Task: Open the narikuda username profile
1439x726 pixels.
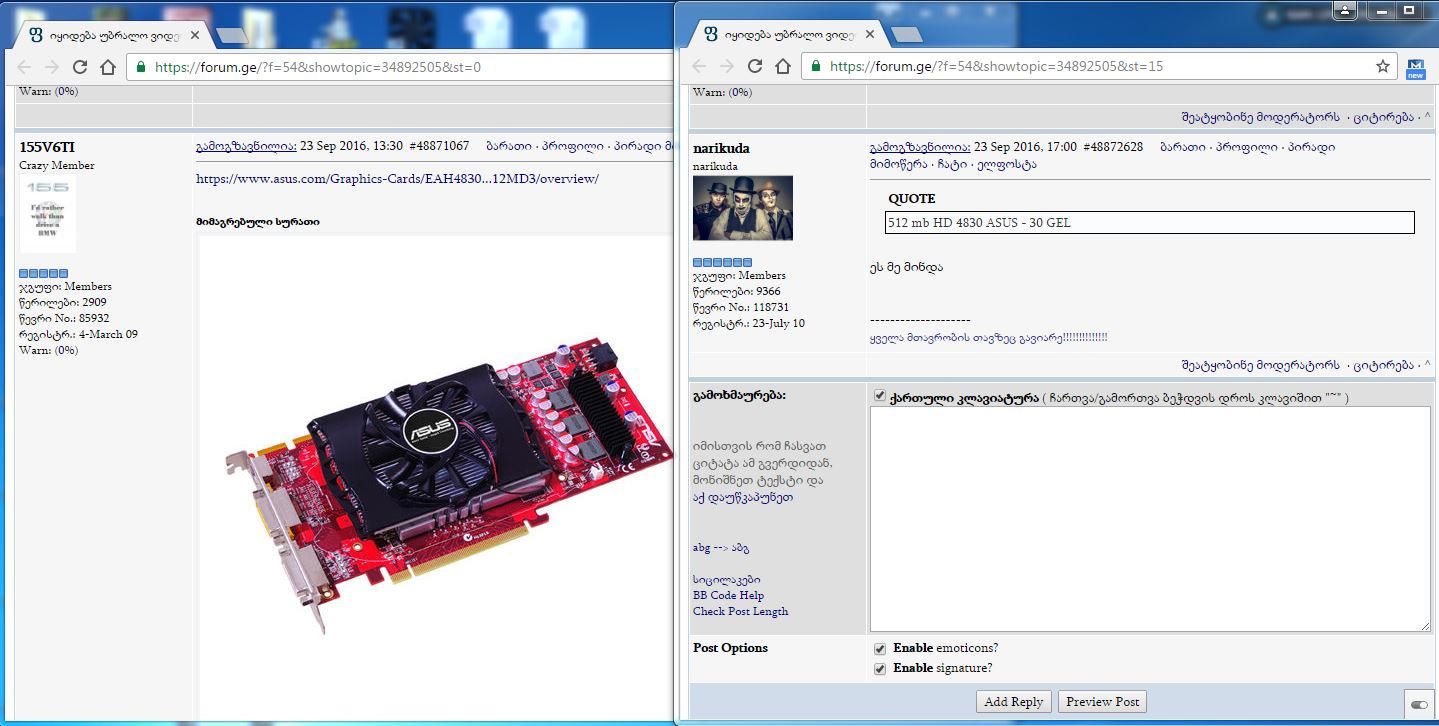Action: click(x=721, y=148)
